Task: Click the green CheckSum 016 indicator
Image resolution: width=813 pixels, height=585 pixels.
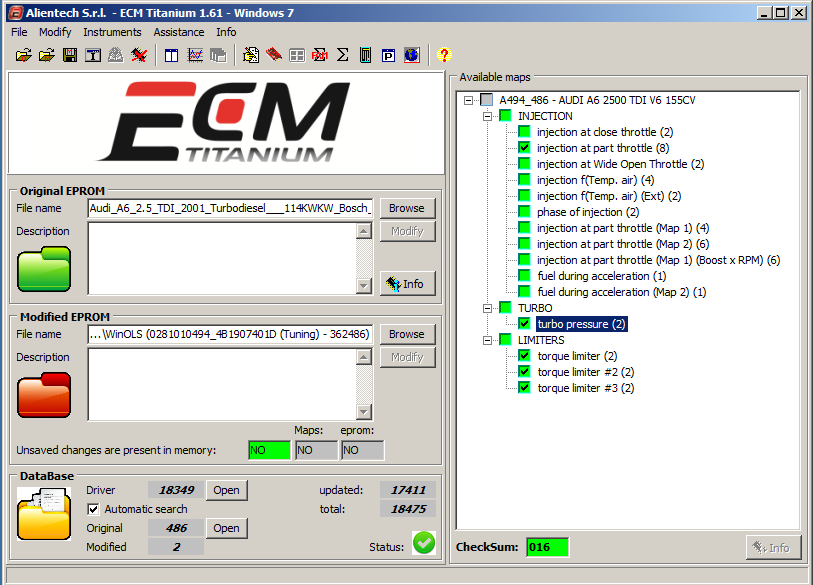Action: (x=548, y=547)
